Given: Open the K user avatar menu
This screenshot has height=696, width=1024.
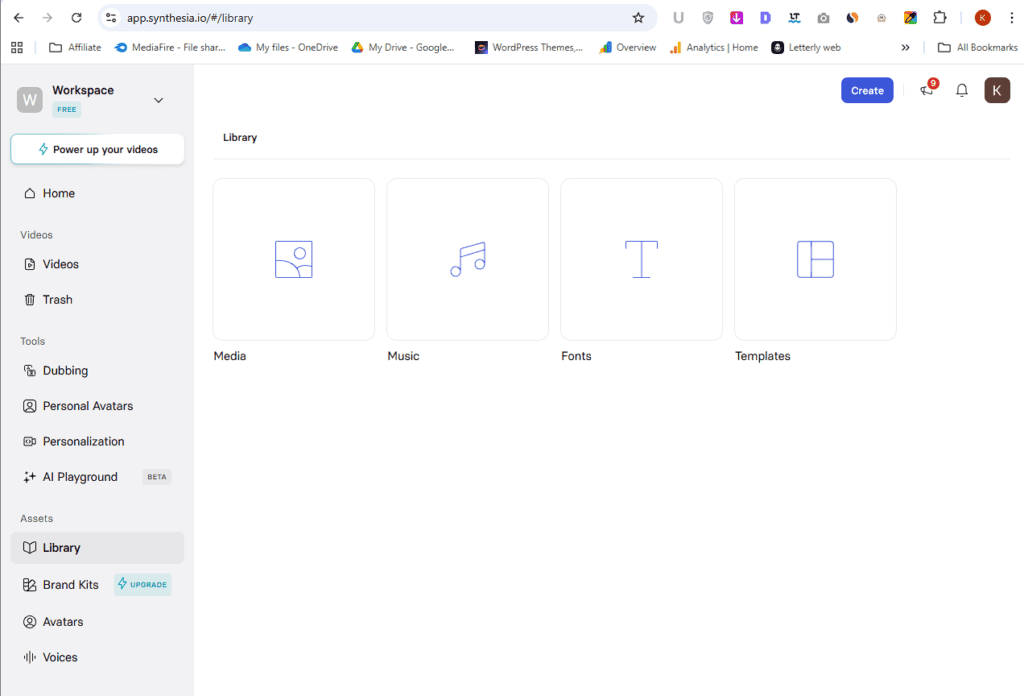Looking at the screenshot, I should [x=997, y=90].
